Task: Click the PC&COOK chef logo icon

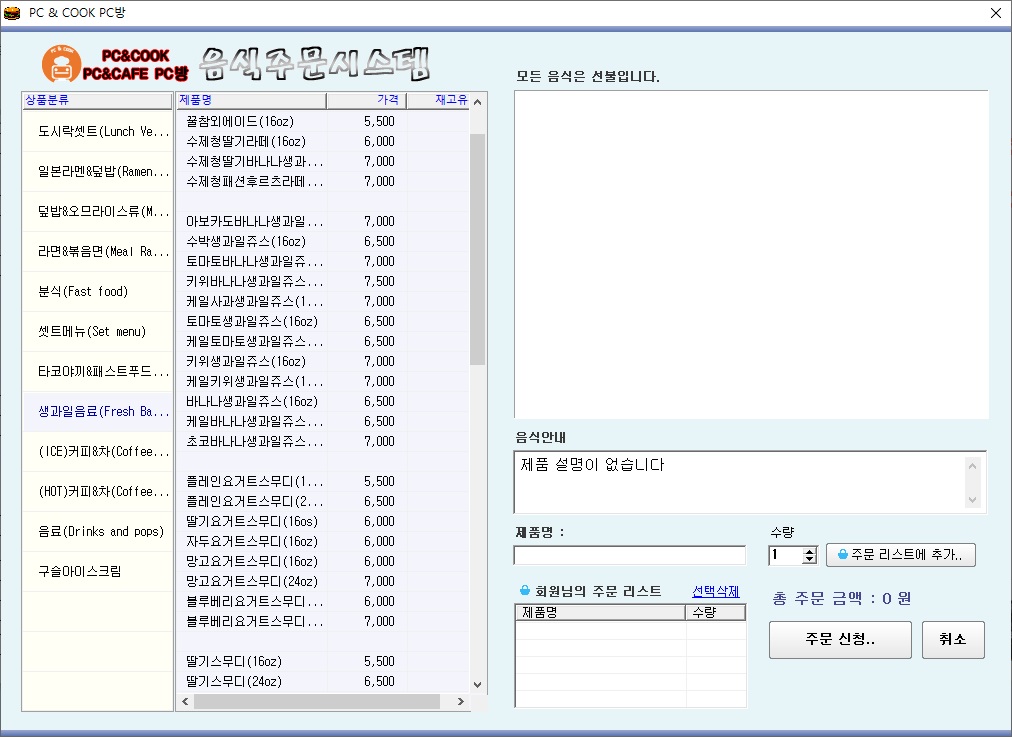Action: point(61,64)
